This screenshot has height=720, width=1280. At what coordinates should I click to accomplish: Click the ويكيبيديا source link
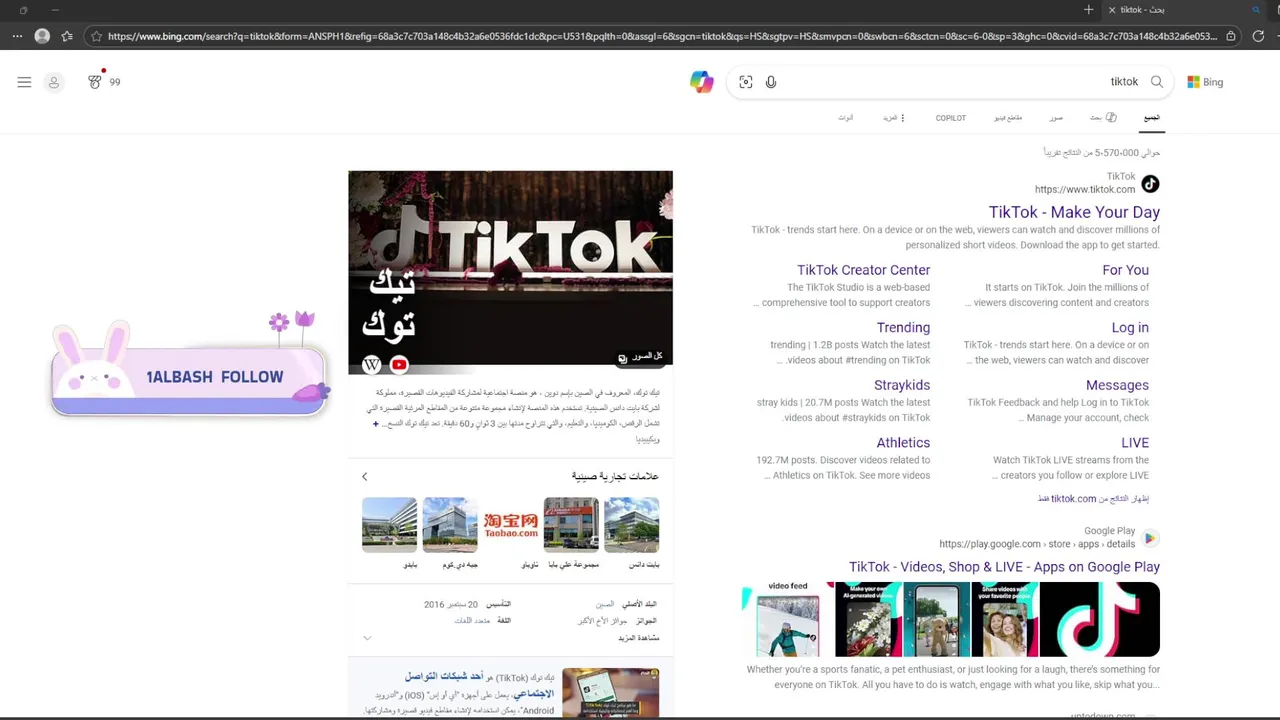click(648, 439)
